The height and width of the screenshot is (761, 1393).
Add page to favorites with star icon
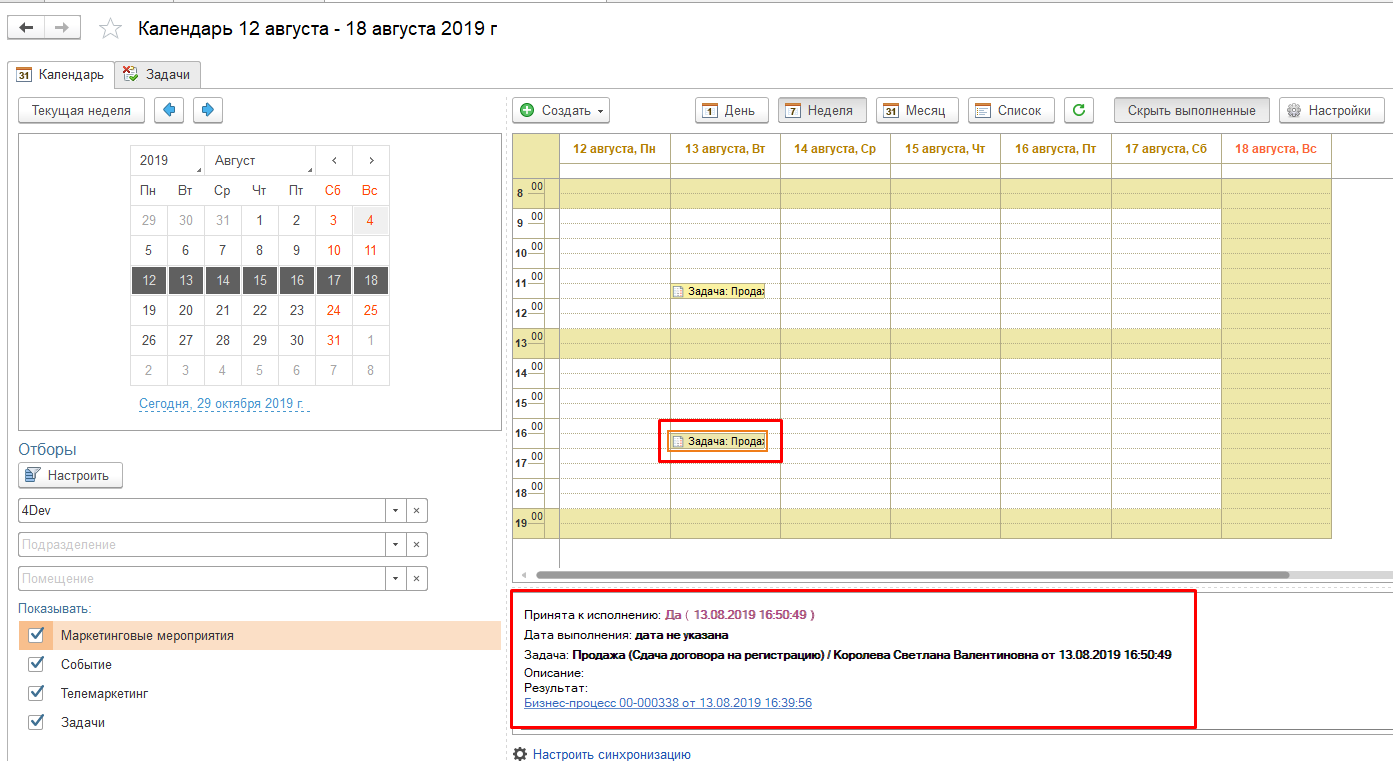pos(110,29)
